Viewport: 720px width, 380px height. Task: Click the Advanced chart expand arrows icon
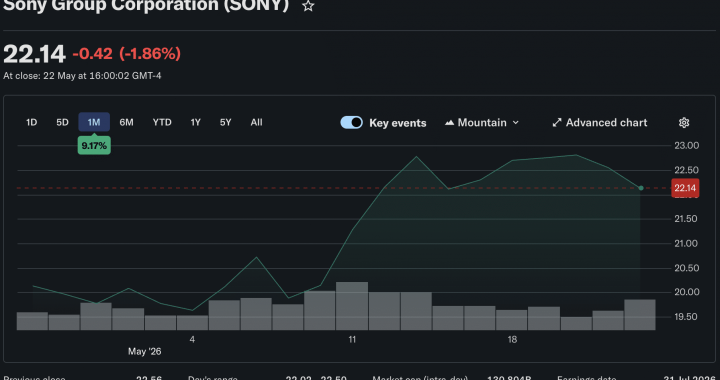(x=557, y=123)
